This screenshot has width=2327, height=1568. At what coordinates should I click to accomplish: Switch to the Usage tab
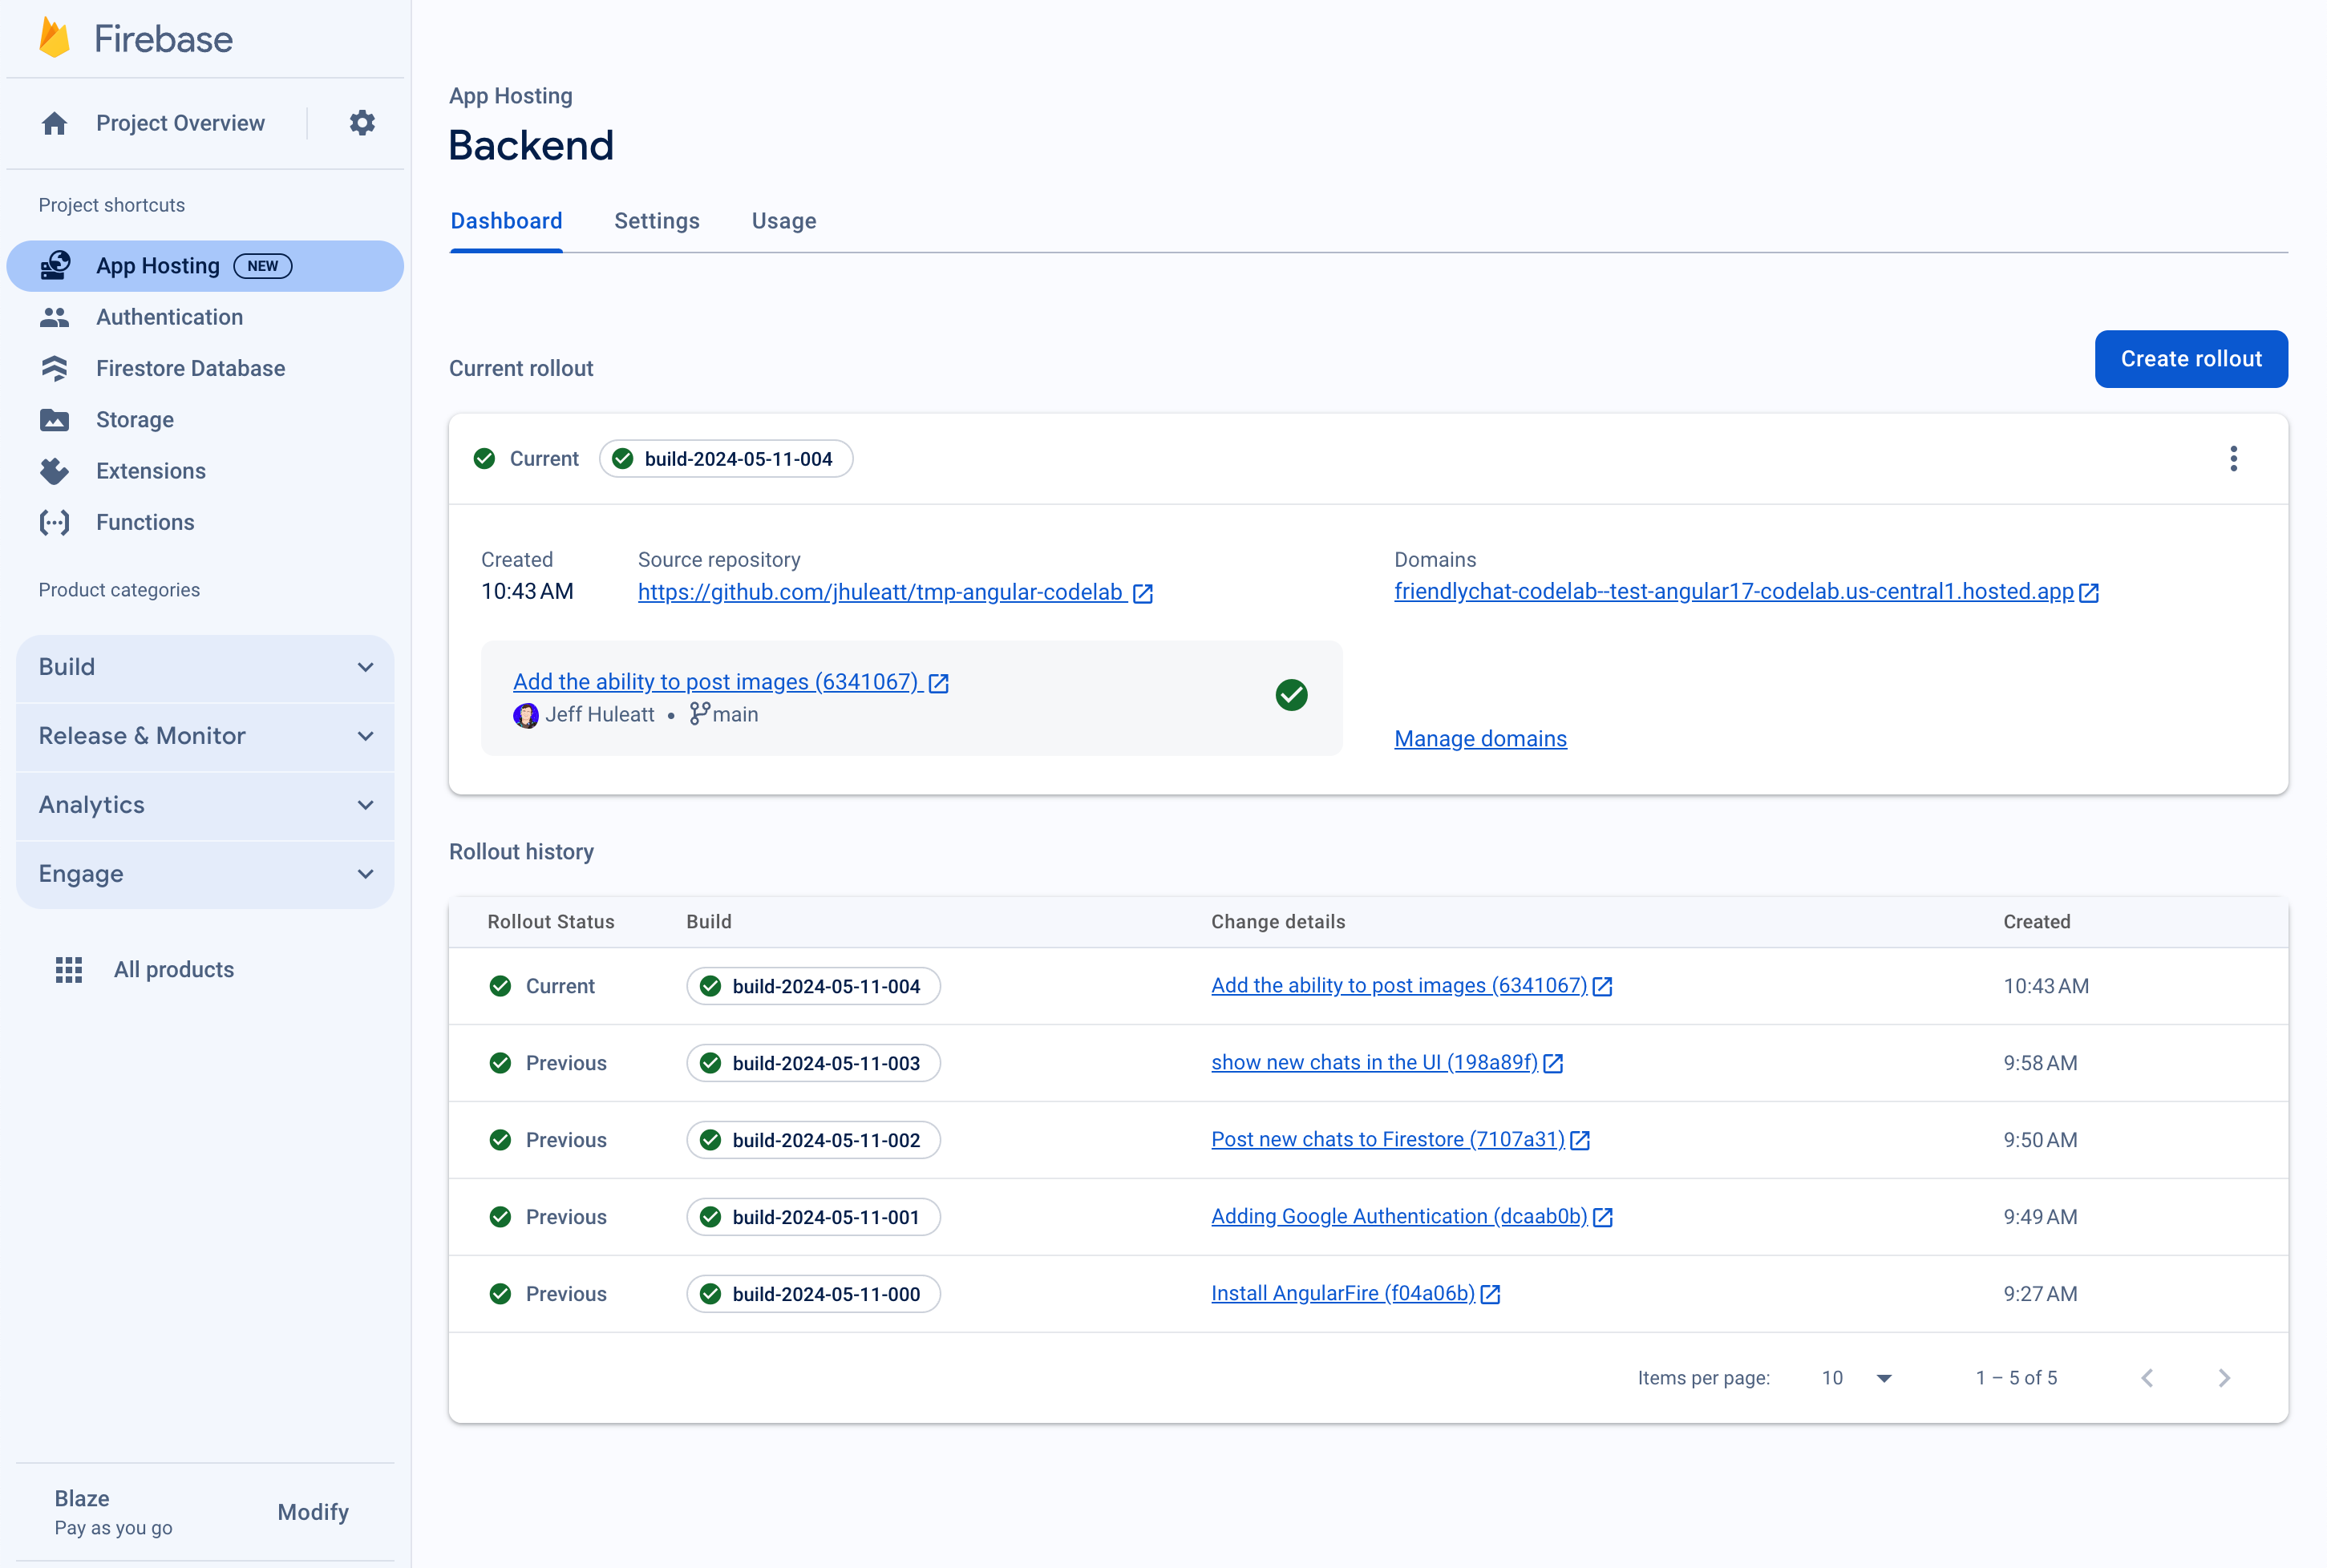point(784,220)
